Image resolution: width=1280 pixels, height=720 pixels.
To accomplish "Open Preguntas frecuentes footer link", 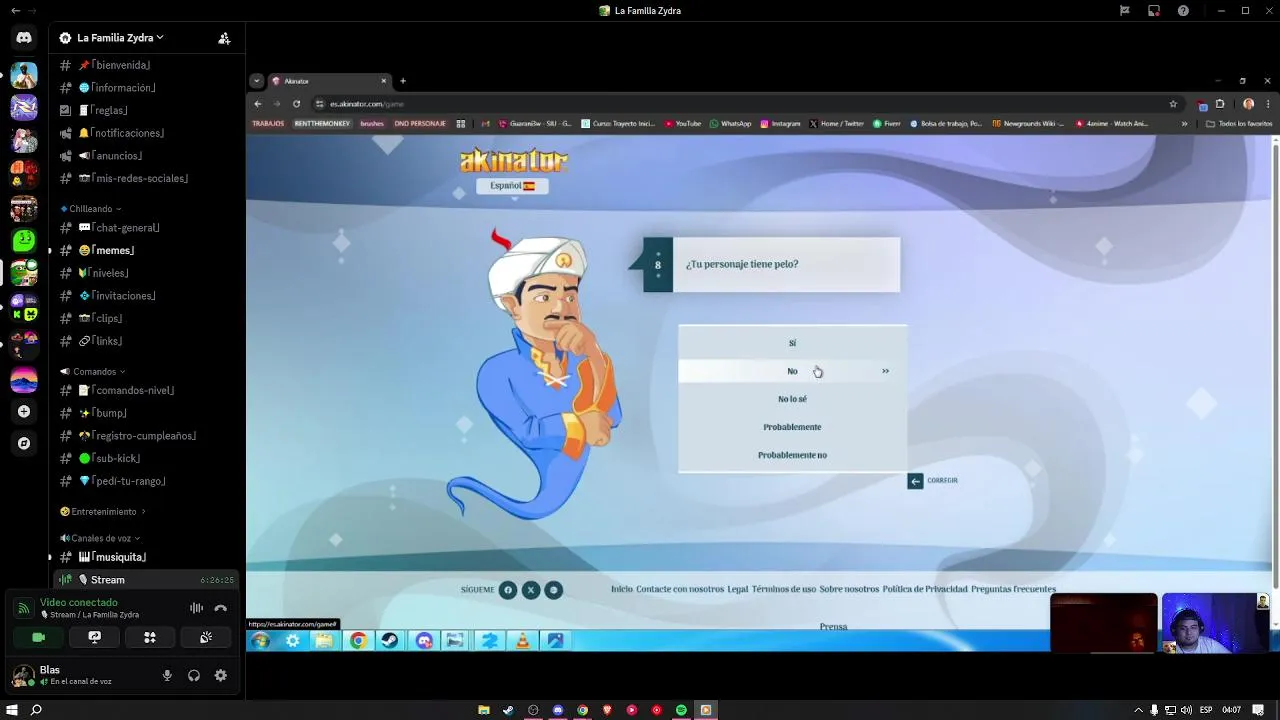I will pos(1013,589).
